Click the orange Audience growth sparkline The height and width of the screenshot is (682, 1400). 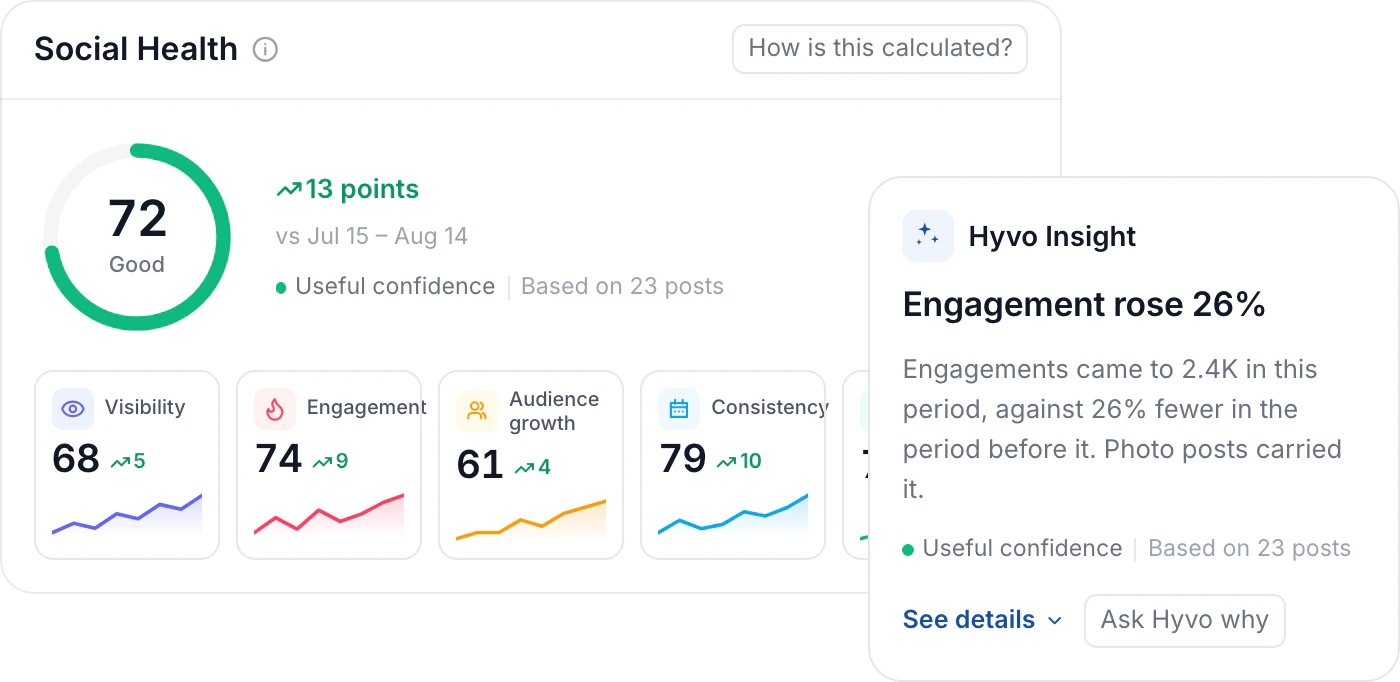pyautogui.click(x=531, y=520)
